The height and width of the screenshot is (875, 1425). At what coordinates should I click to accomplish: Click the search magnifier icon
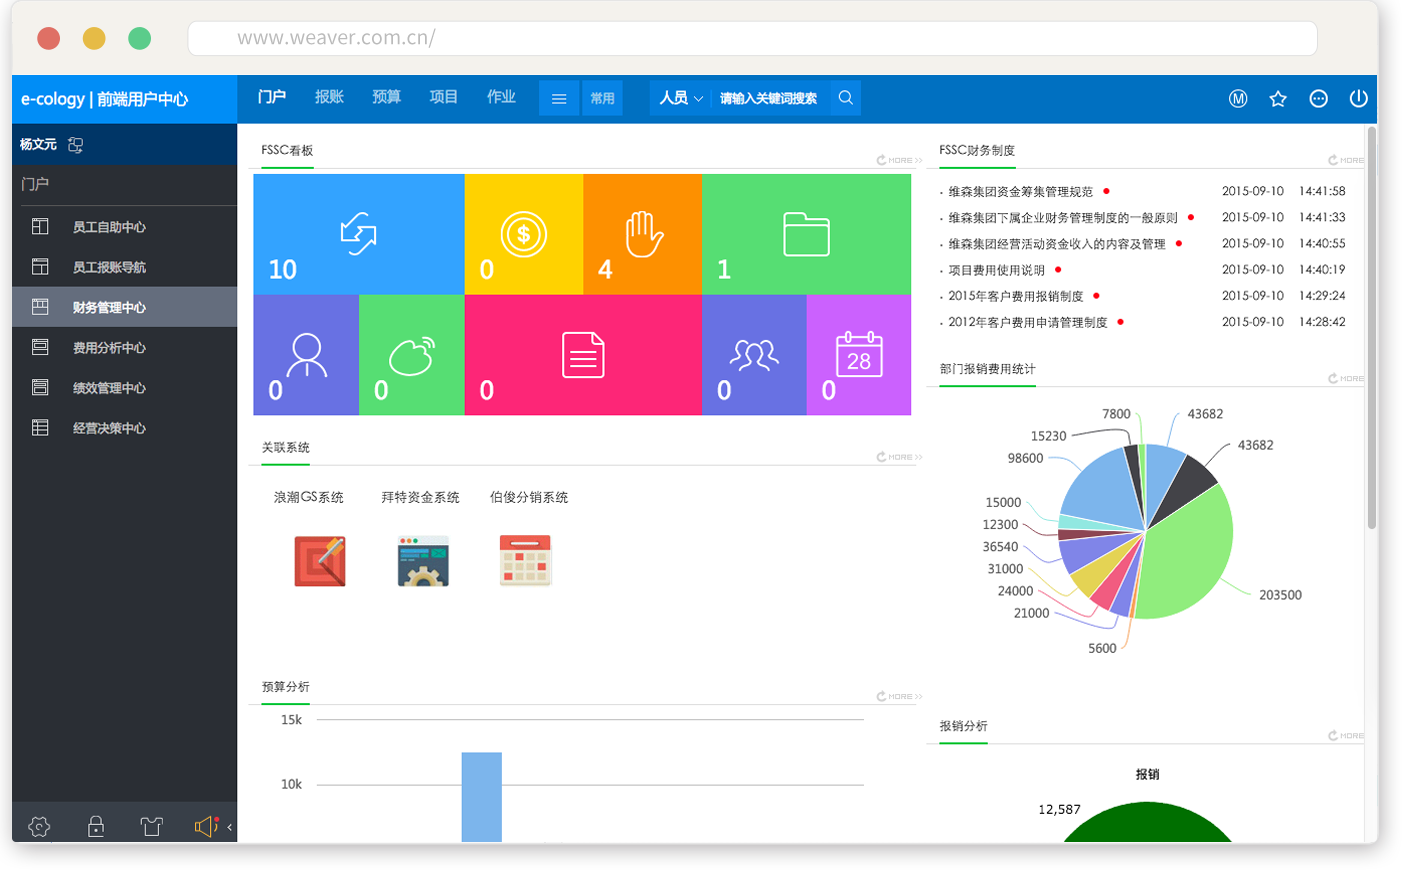click(x=845, y=98)
